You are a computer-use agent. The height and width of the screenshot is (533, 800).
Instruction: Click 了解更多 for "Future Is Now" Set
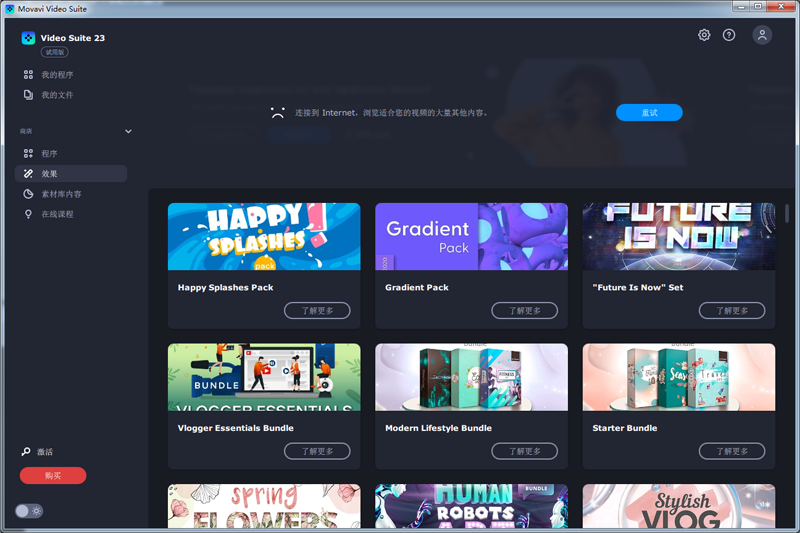[x=732, y=311]
